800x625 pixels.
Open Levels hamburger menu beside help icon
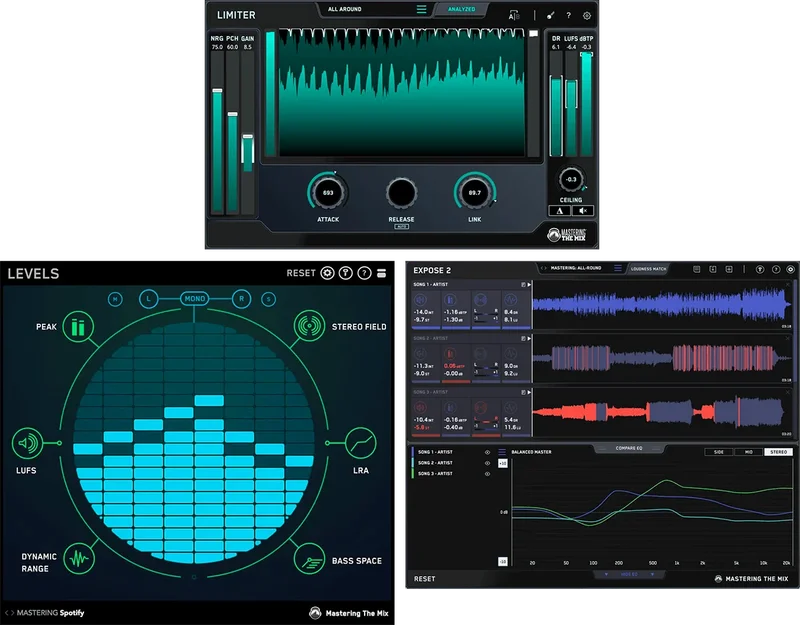point(381,273)
